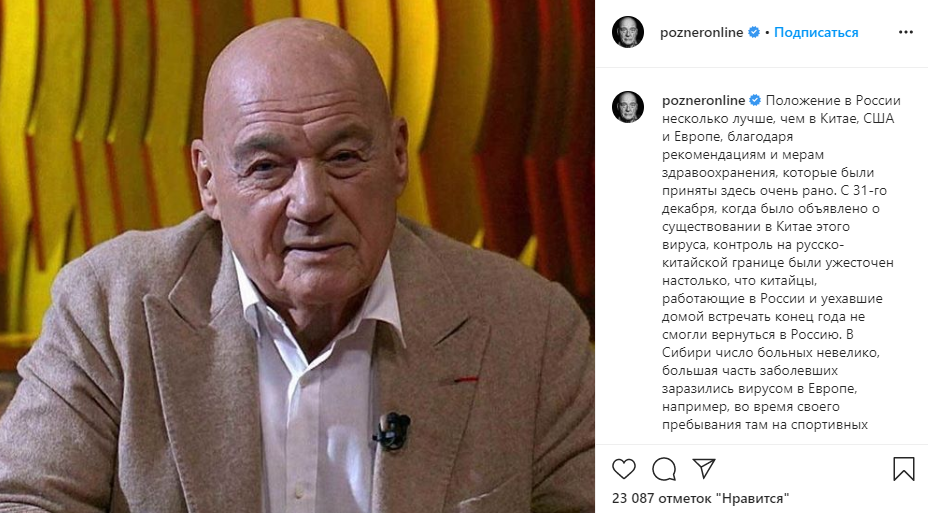The height and width of the screenshot is (513, 928).
Task: Click the caption line mentioning "Сибири число больных"
Action: click(x=771, y=353)
